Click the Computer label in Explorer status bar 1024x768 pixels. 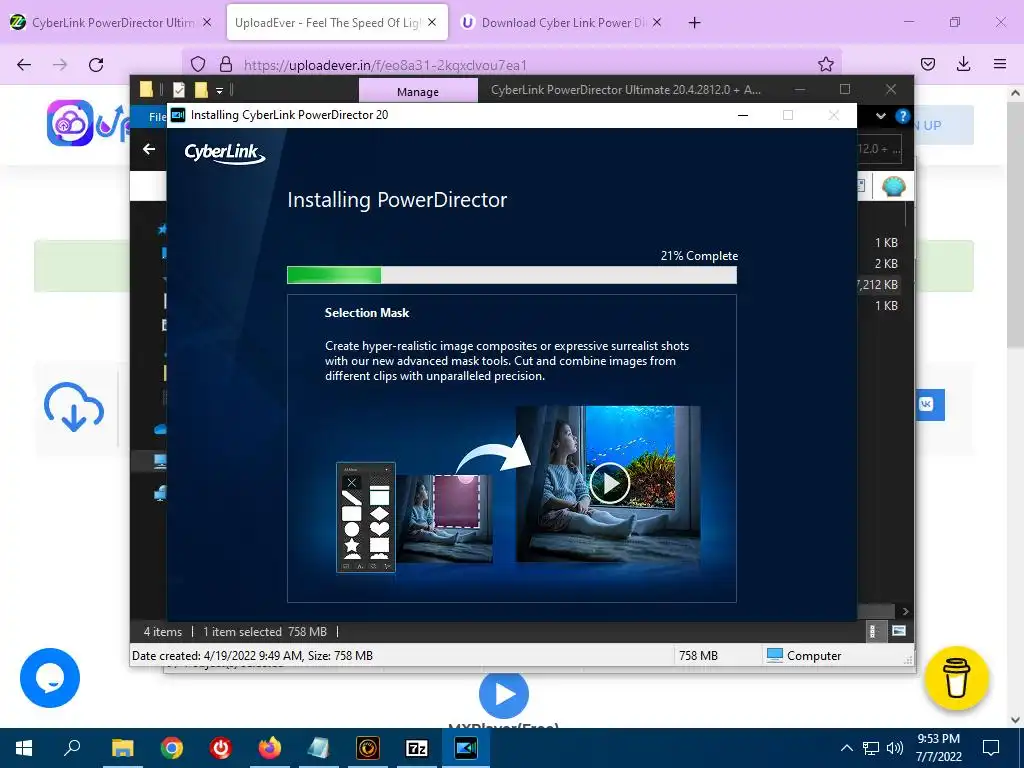(814, 656)
